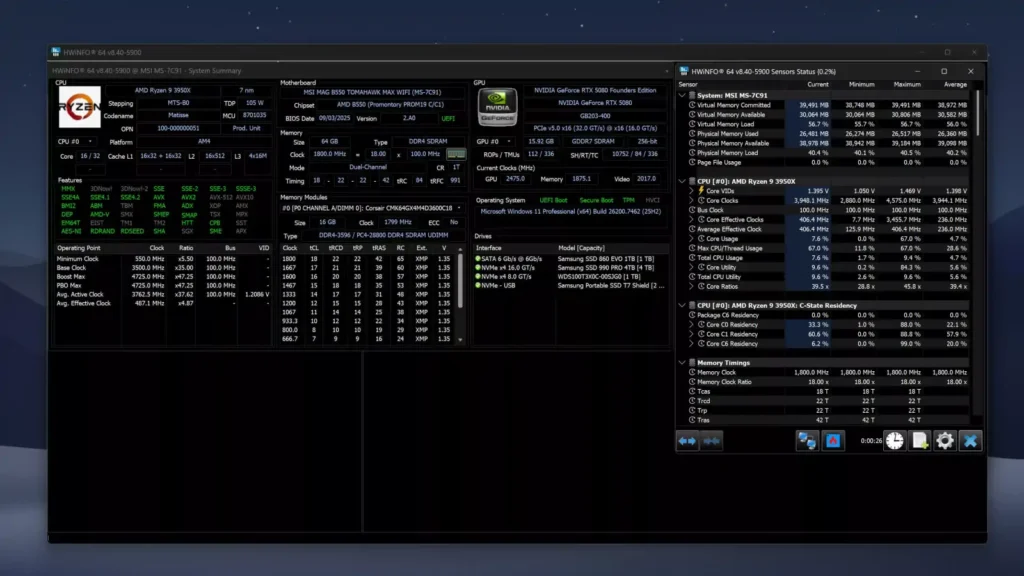Click clock icon beside Memory Clock Ratio
The height and width of the screenshot is (576, 1024).
[692, 382]
